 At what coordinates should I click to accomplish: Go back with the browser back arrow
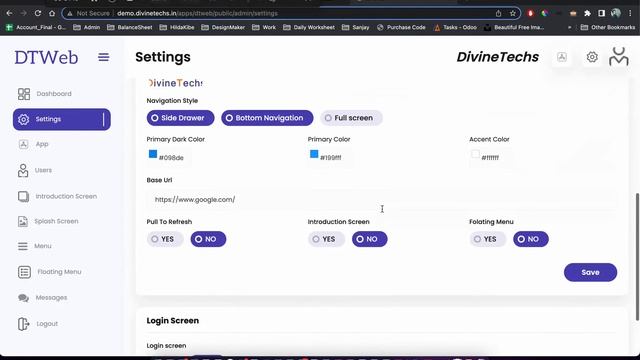9,13
